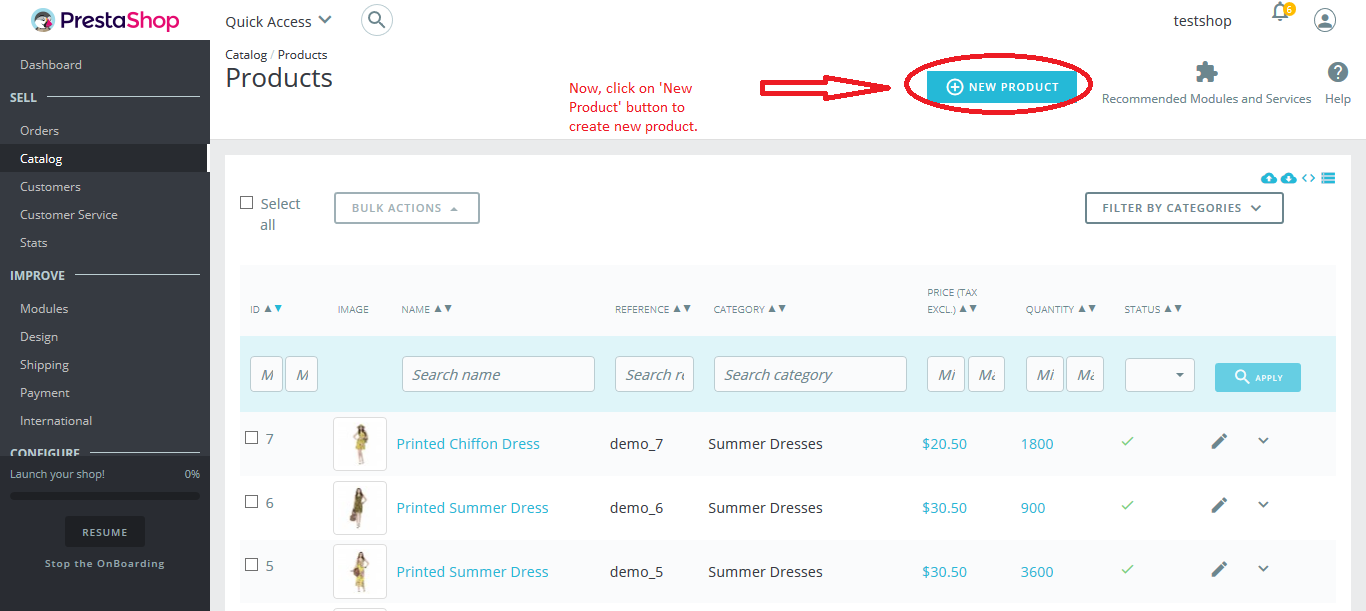Tick the checkbox for product ID 7
Viewport: 1366px width, 611px height.
252,438
